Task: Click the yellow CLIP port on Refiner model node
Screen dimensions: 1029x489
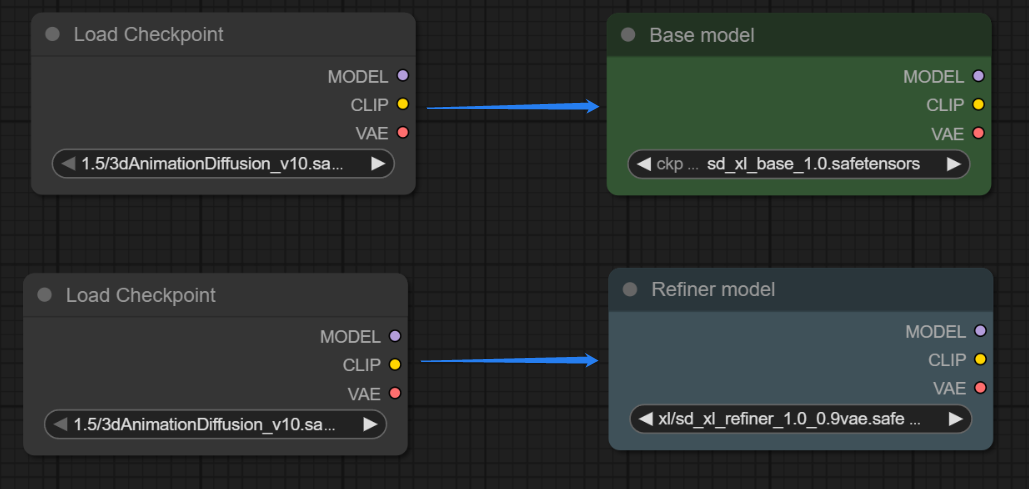Action: tap(980, 359)
